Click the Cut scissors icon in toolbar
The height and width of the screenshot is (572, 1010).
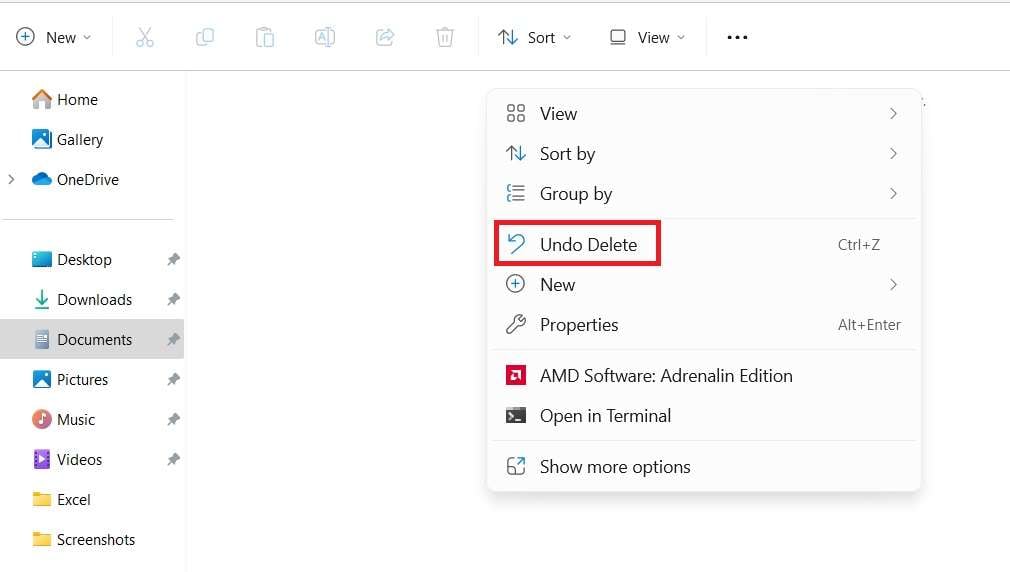[x=145, y=37]
